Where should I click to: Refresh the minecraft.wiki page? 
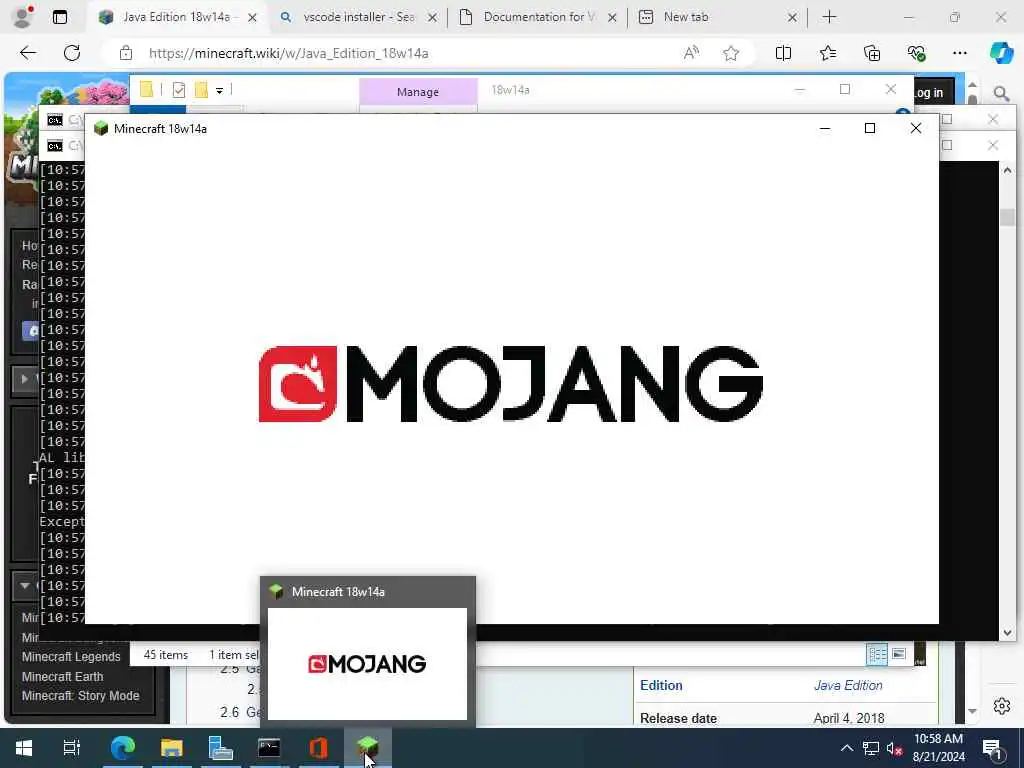click(72, 53)
